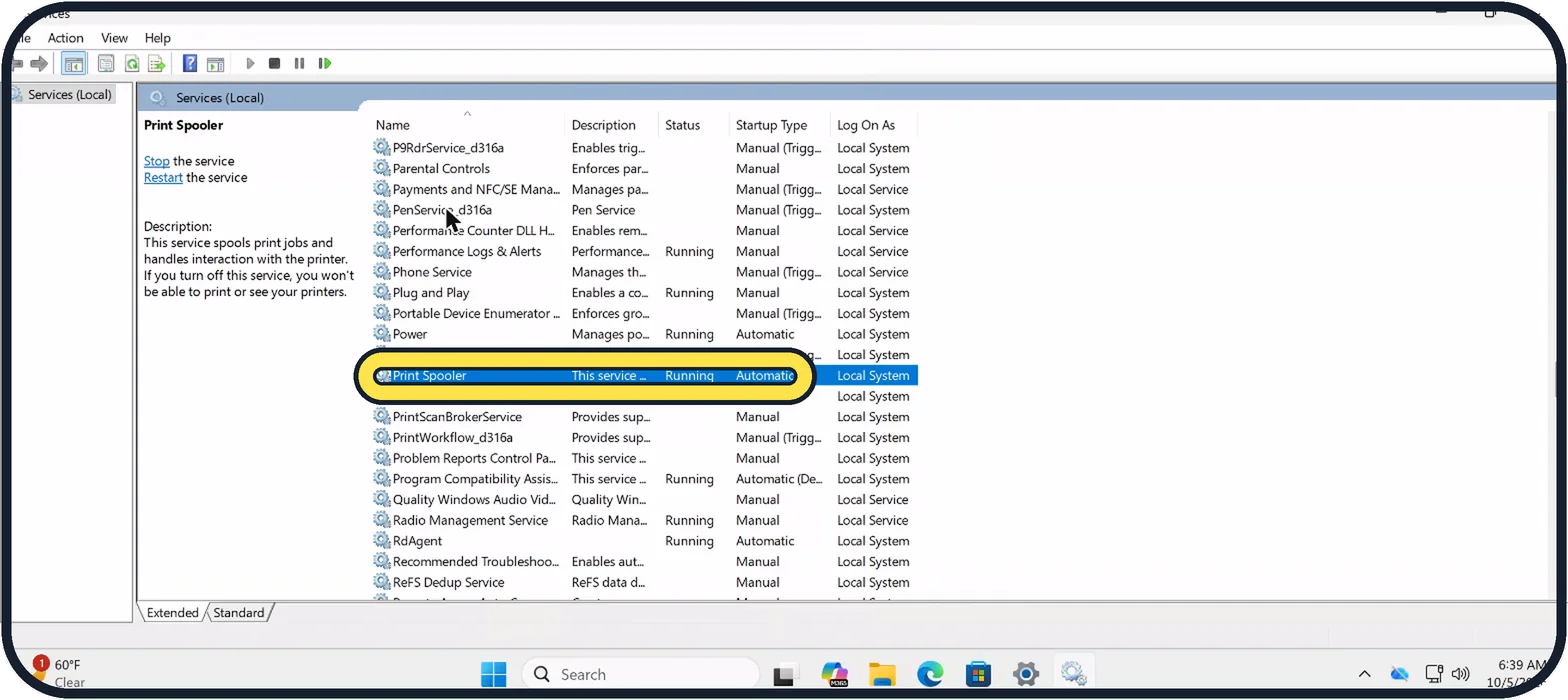
Task: Open the View menu
Action: [x=115, y=38]
